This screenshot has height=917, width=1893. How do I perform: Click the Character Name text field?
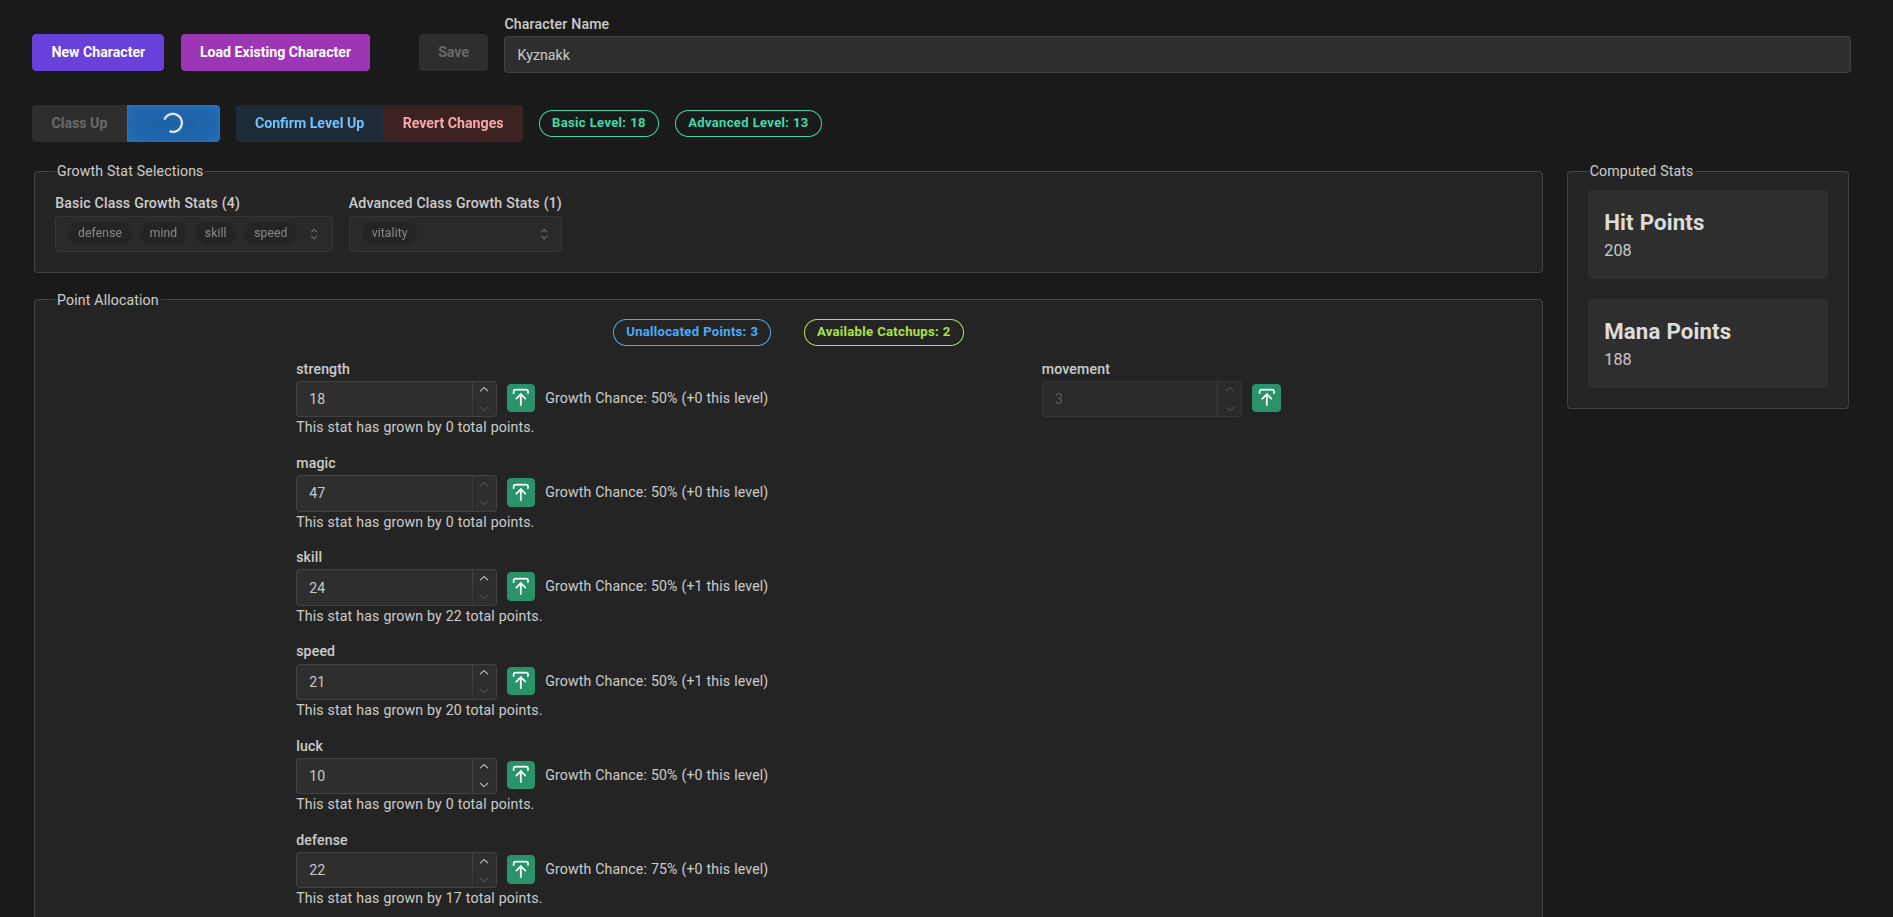pos(1176,55)
